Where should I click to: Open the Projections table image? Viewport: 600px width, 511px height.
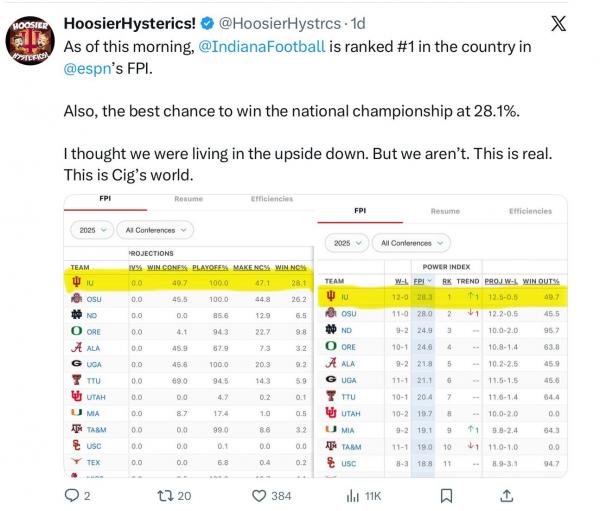(190, 350)
